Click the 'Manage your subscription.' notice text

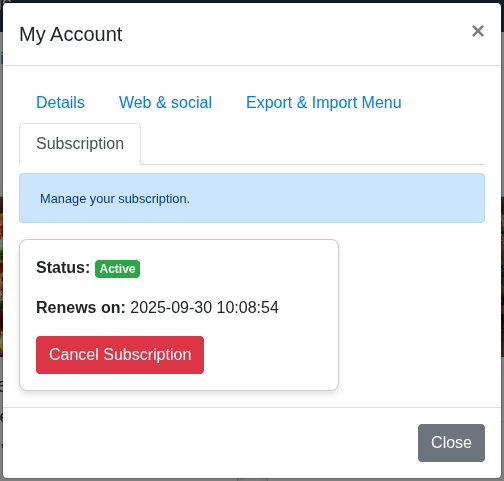click(x=115, y=199)
